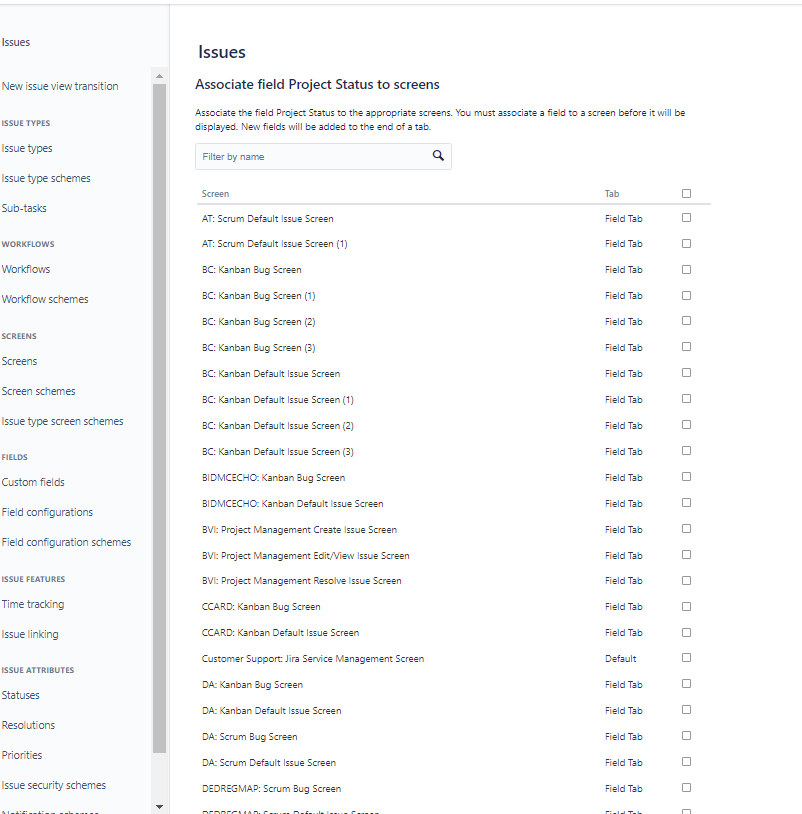
Task: Open Time tracking settings
Action: pos(32,603)
